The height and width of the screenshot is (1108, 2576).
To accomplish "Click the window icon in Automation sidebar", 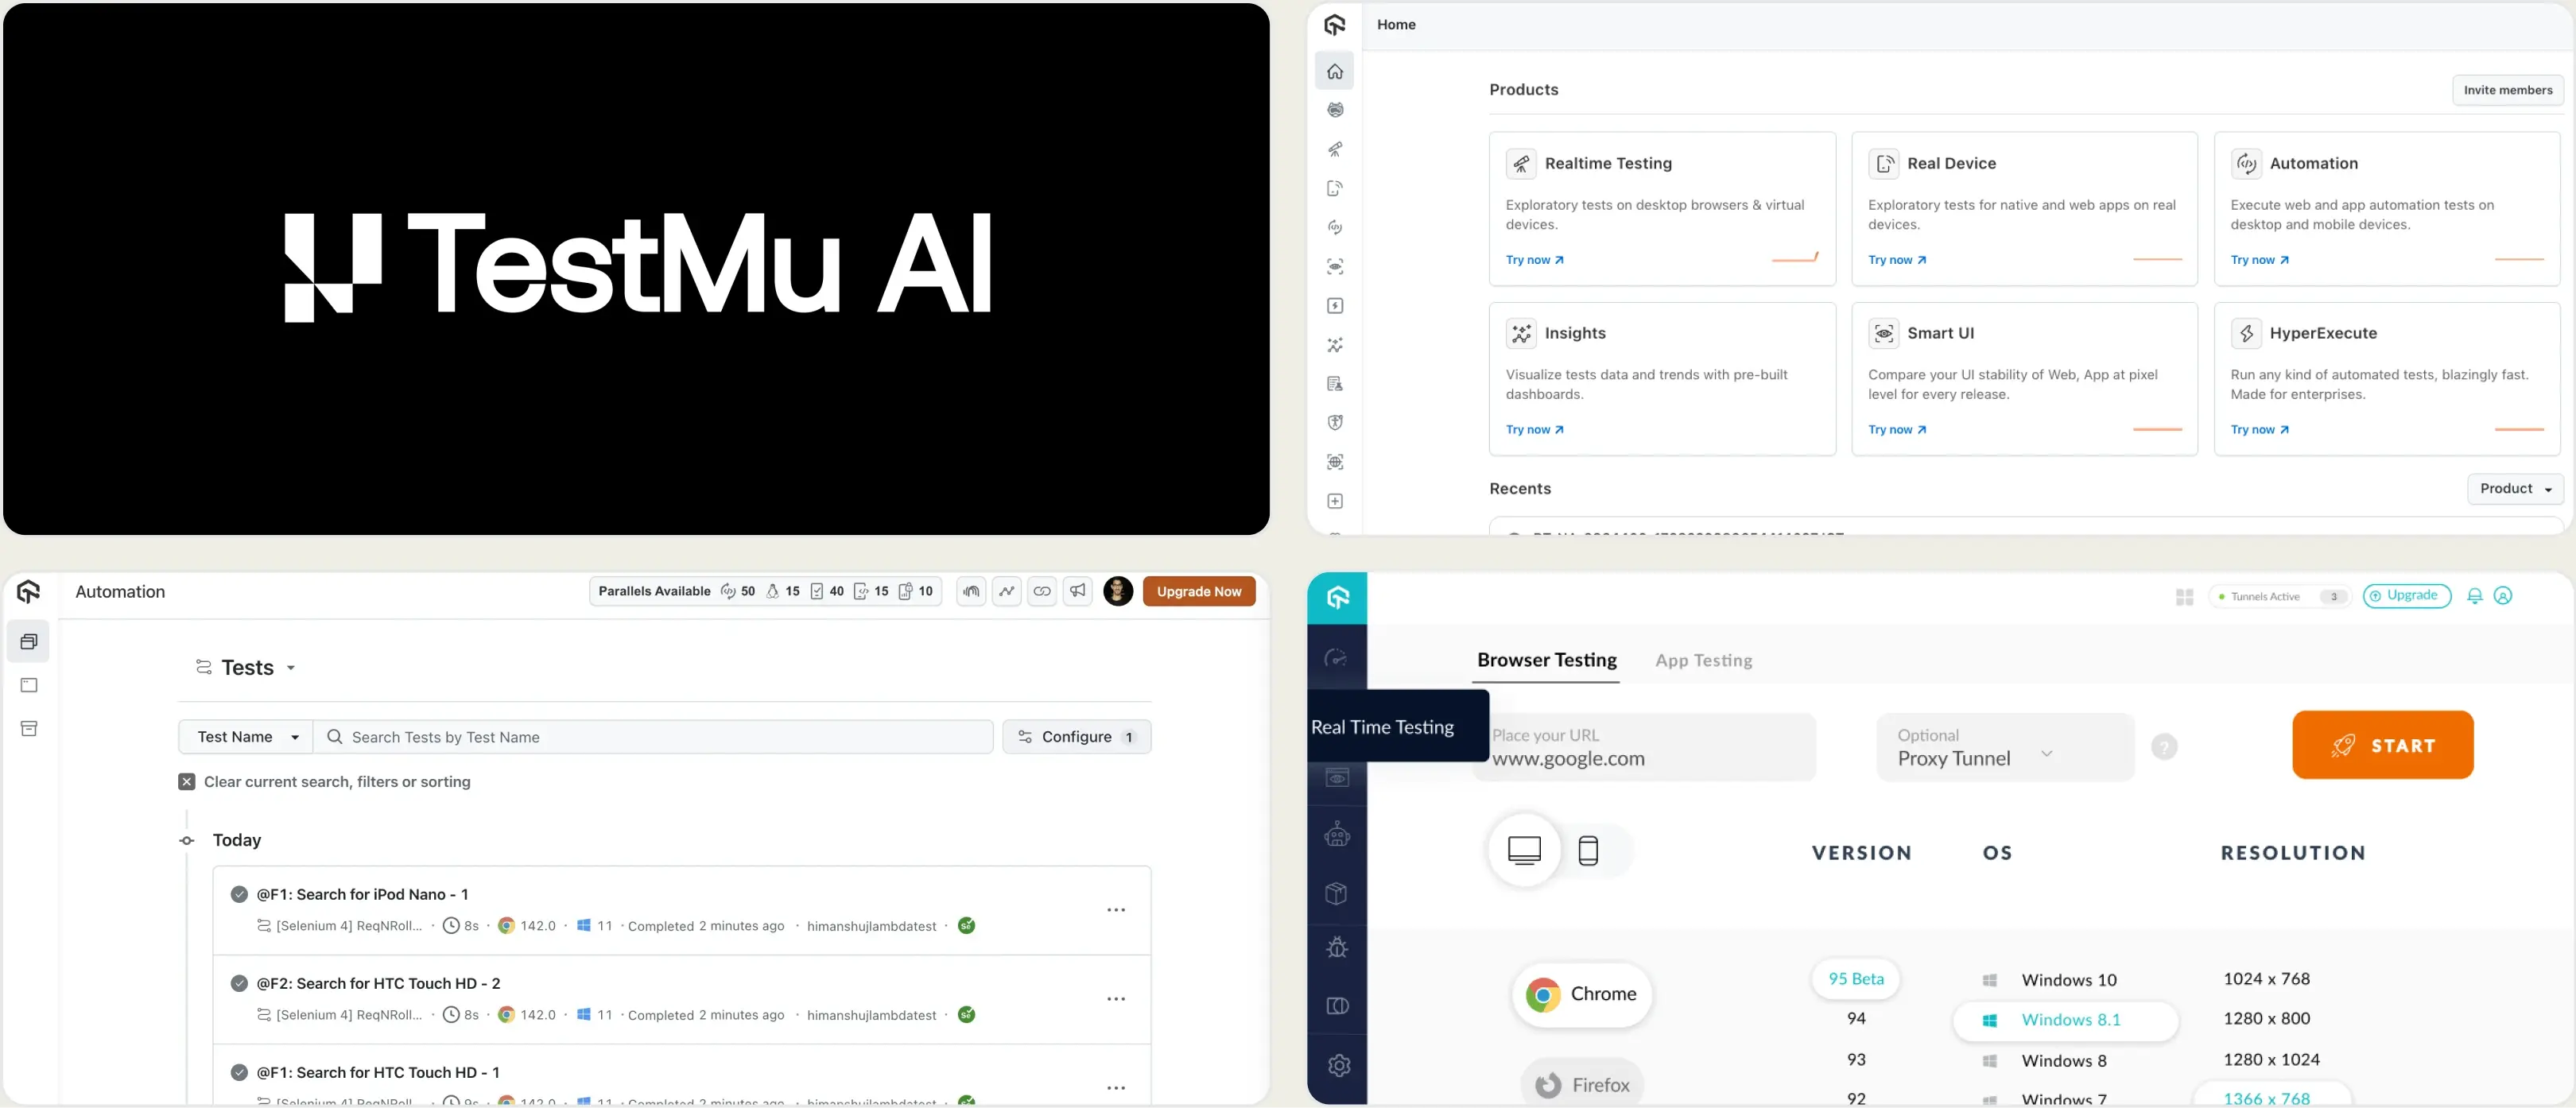I will 29,685.
